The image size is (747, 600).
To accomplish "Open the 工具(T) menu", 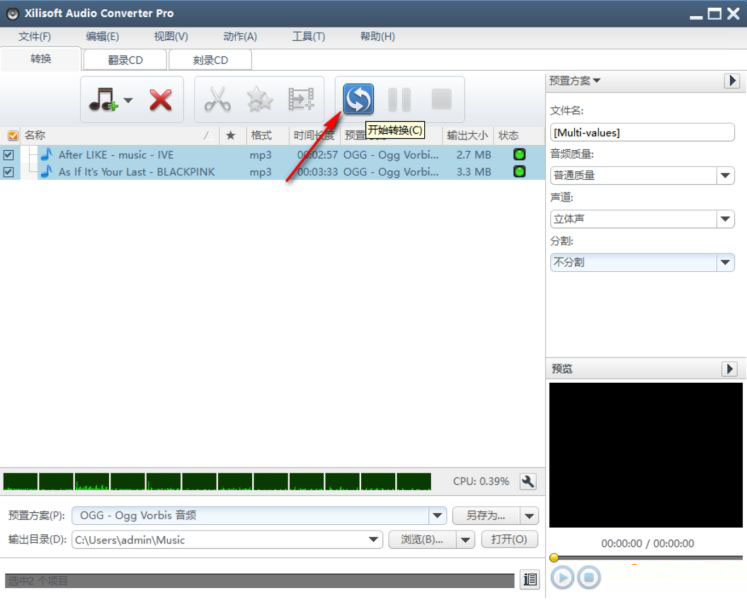I will click(x=308, y=36).
